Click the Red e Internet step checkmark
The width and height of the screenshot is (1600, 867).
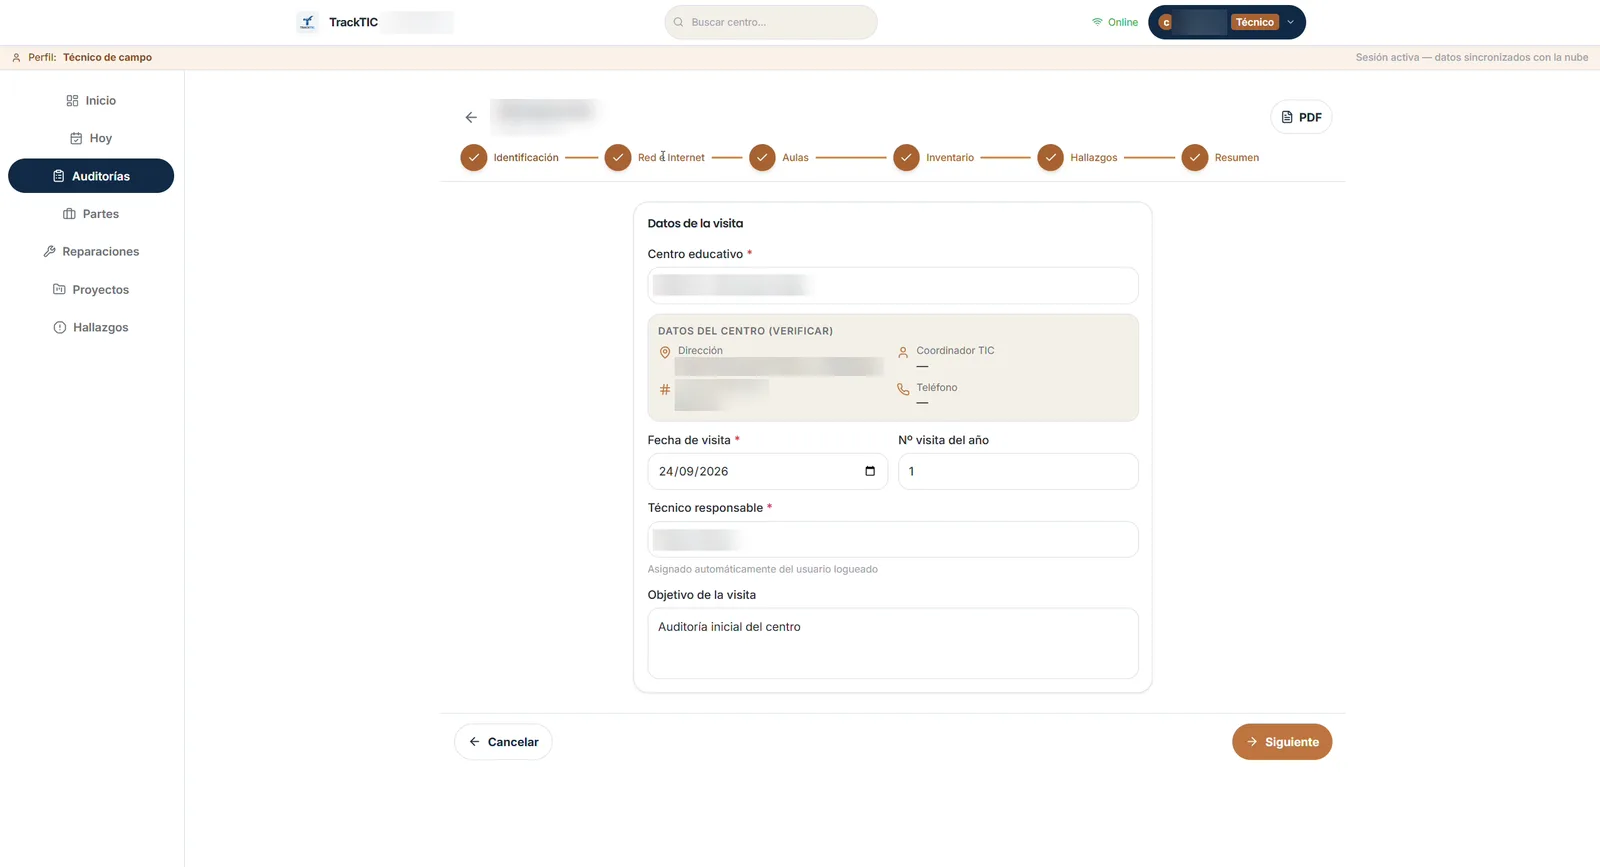[x=618, y=158]
